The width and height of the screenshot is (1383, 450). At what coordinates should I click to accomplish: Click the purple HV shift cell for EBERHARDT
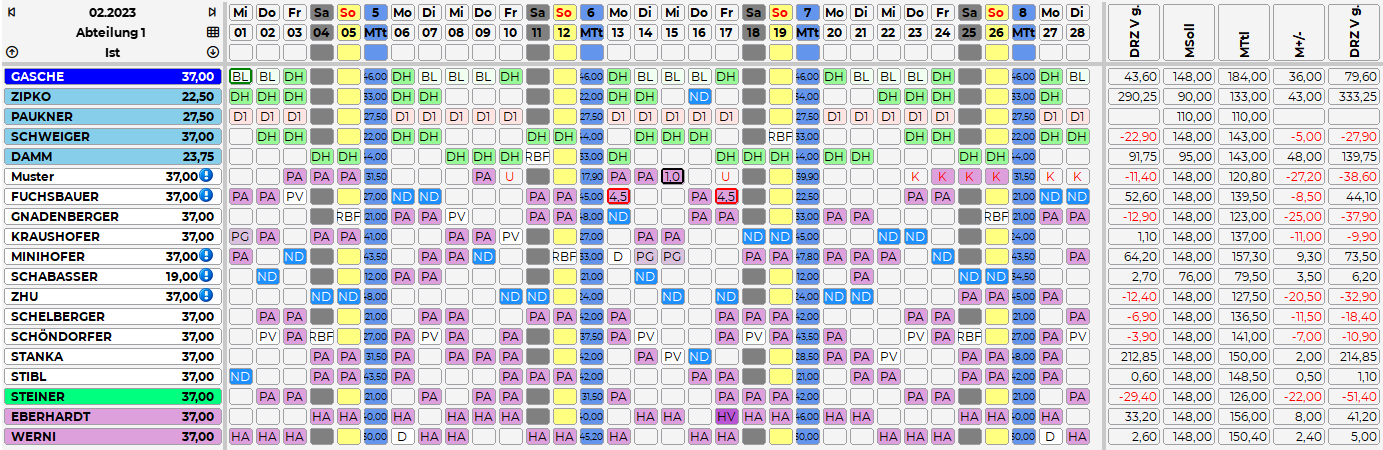pos(726,416)
